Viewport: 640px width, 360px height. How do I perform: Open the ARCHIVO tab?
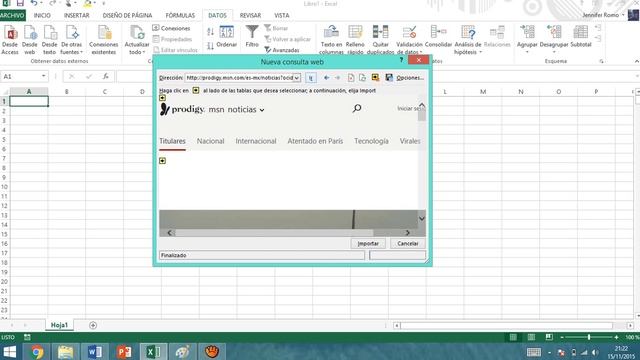(13, 15)
